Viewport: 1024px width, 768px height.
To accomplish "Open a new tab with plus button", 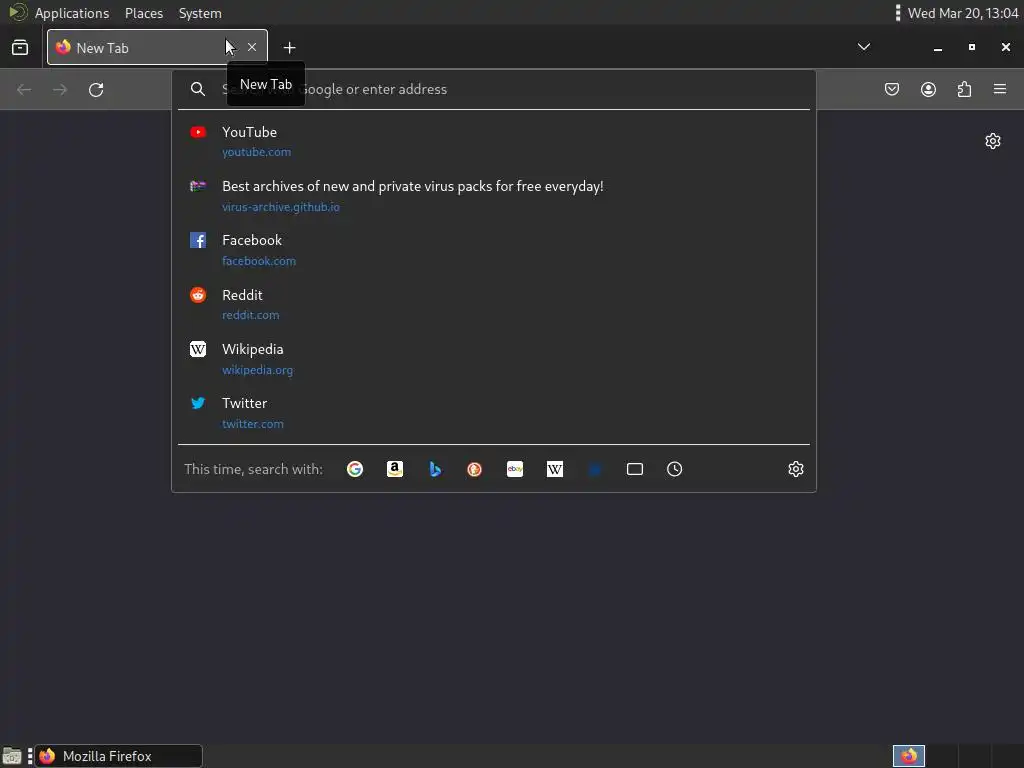I will [289, 48].
